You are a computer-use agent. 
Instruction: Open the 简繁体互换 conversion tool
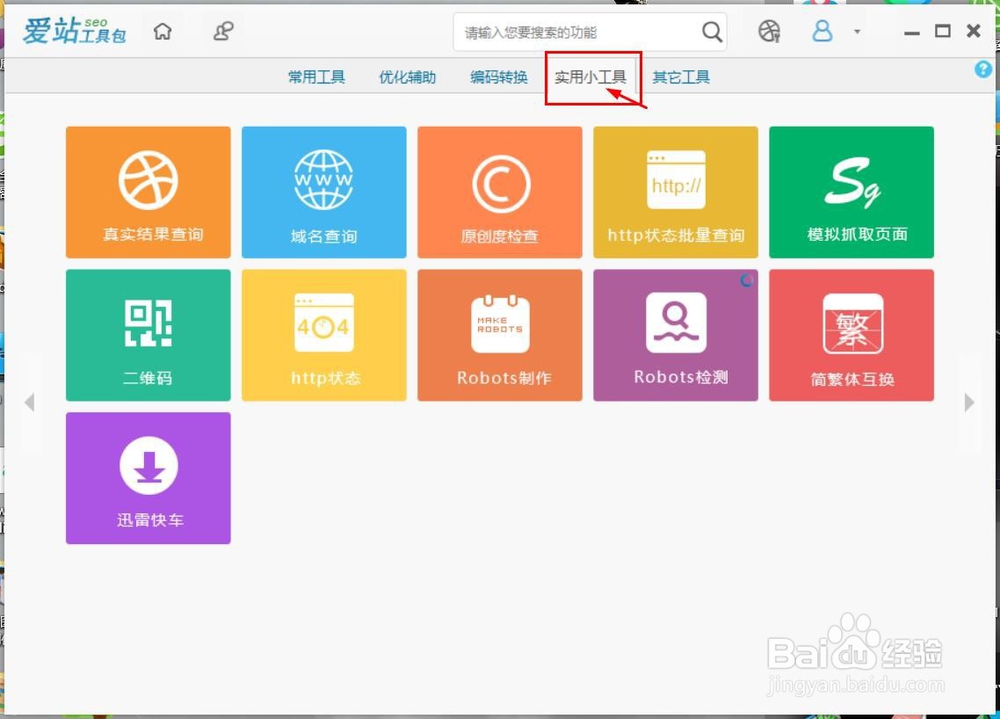[x=852, y=334]
